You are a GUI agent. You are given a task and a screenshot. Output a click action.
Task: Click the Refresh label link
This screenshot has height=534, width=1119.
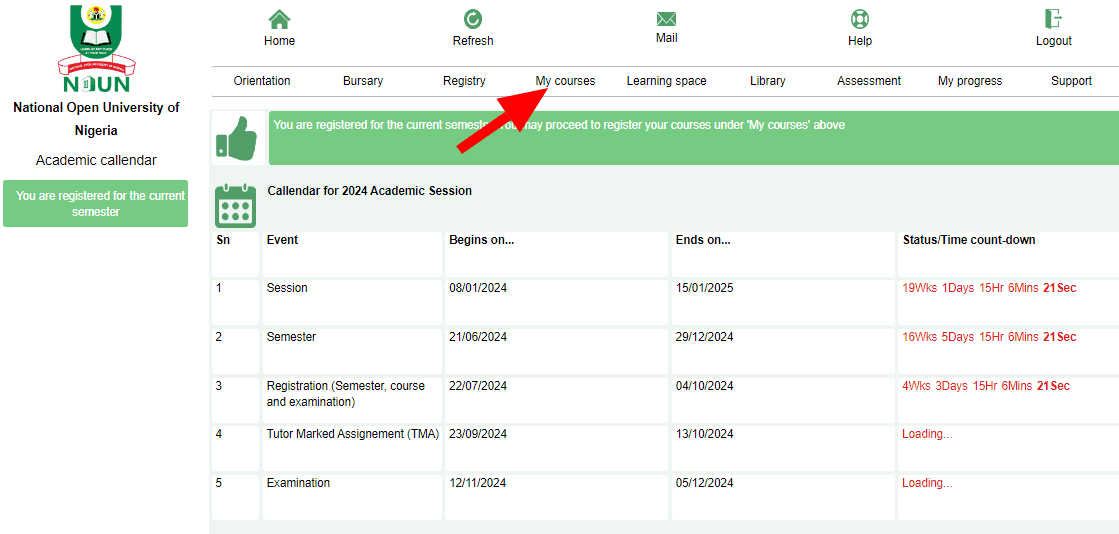[x=472, y=41]
